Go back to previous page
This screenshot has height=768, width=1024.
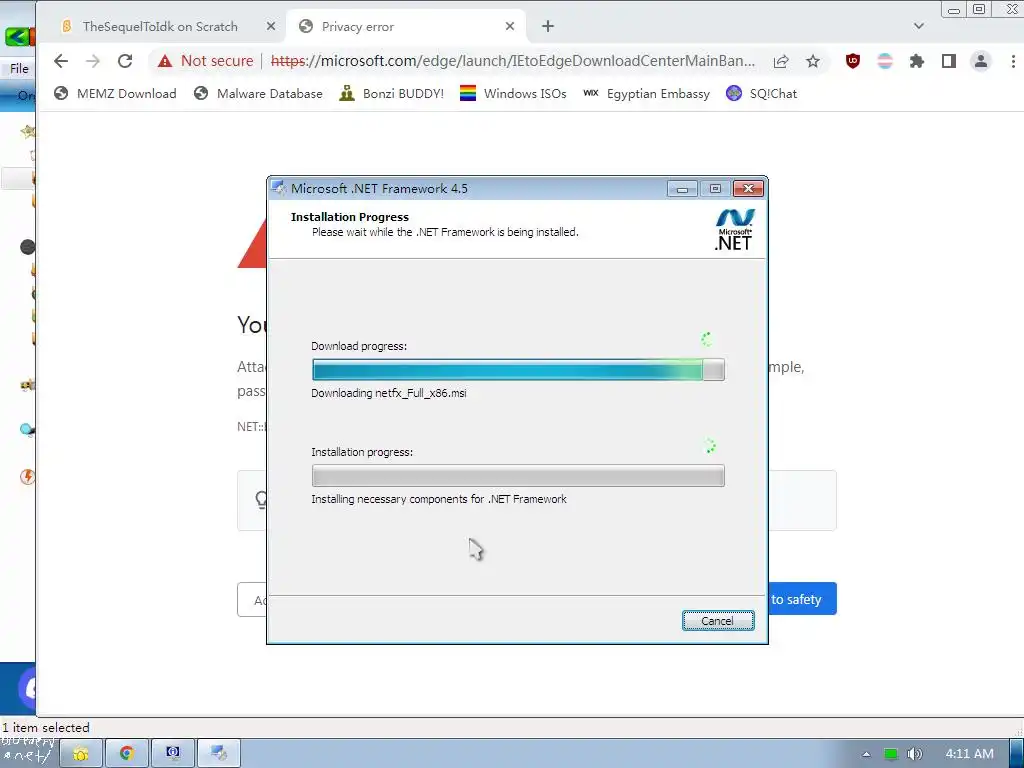pyautogui.click(x=61, y=61)
